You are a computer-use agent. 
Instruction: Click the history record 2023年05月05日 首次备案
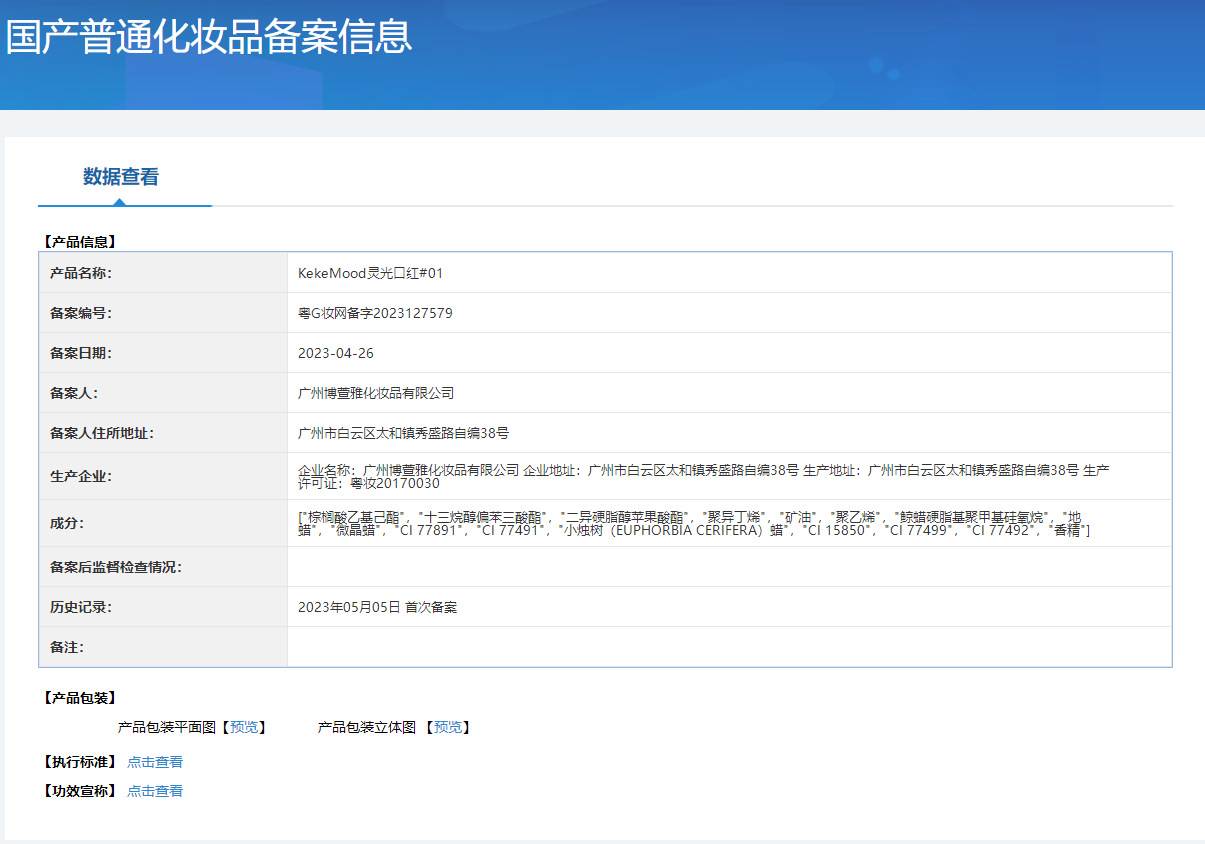coord(377,607)
